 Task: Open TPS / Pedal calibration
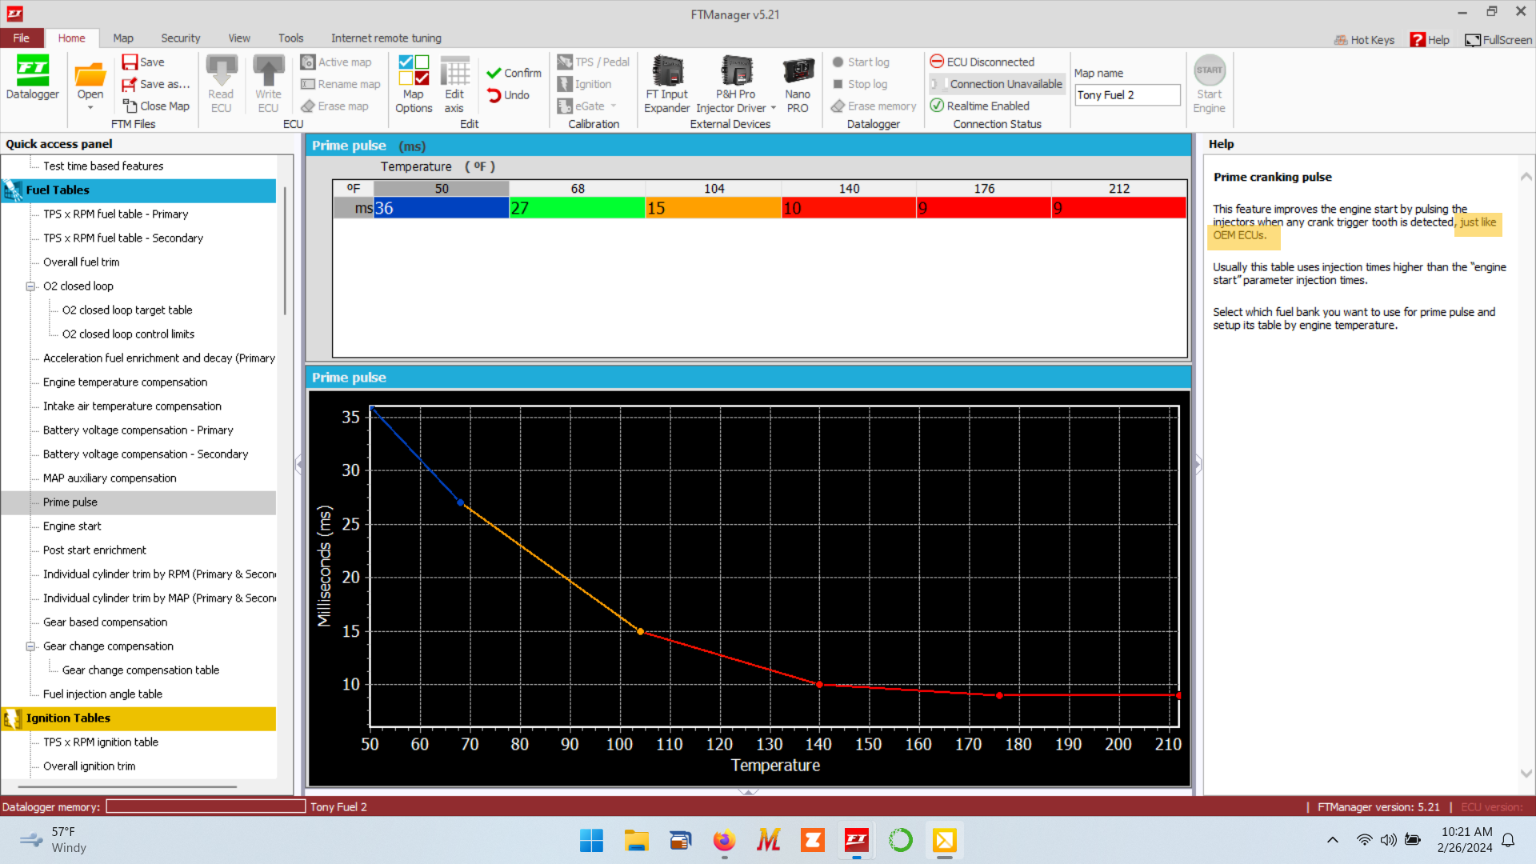pos(594,62)
